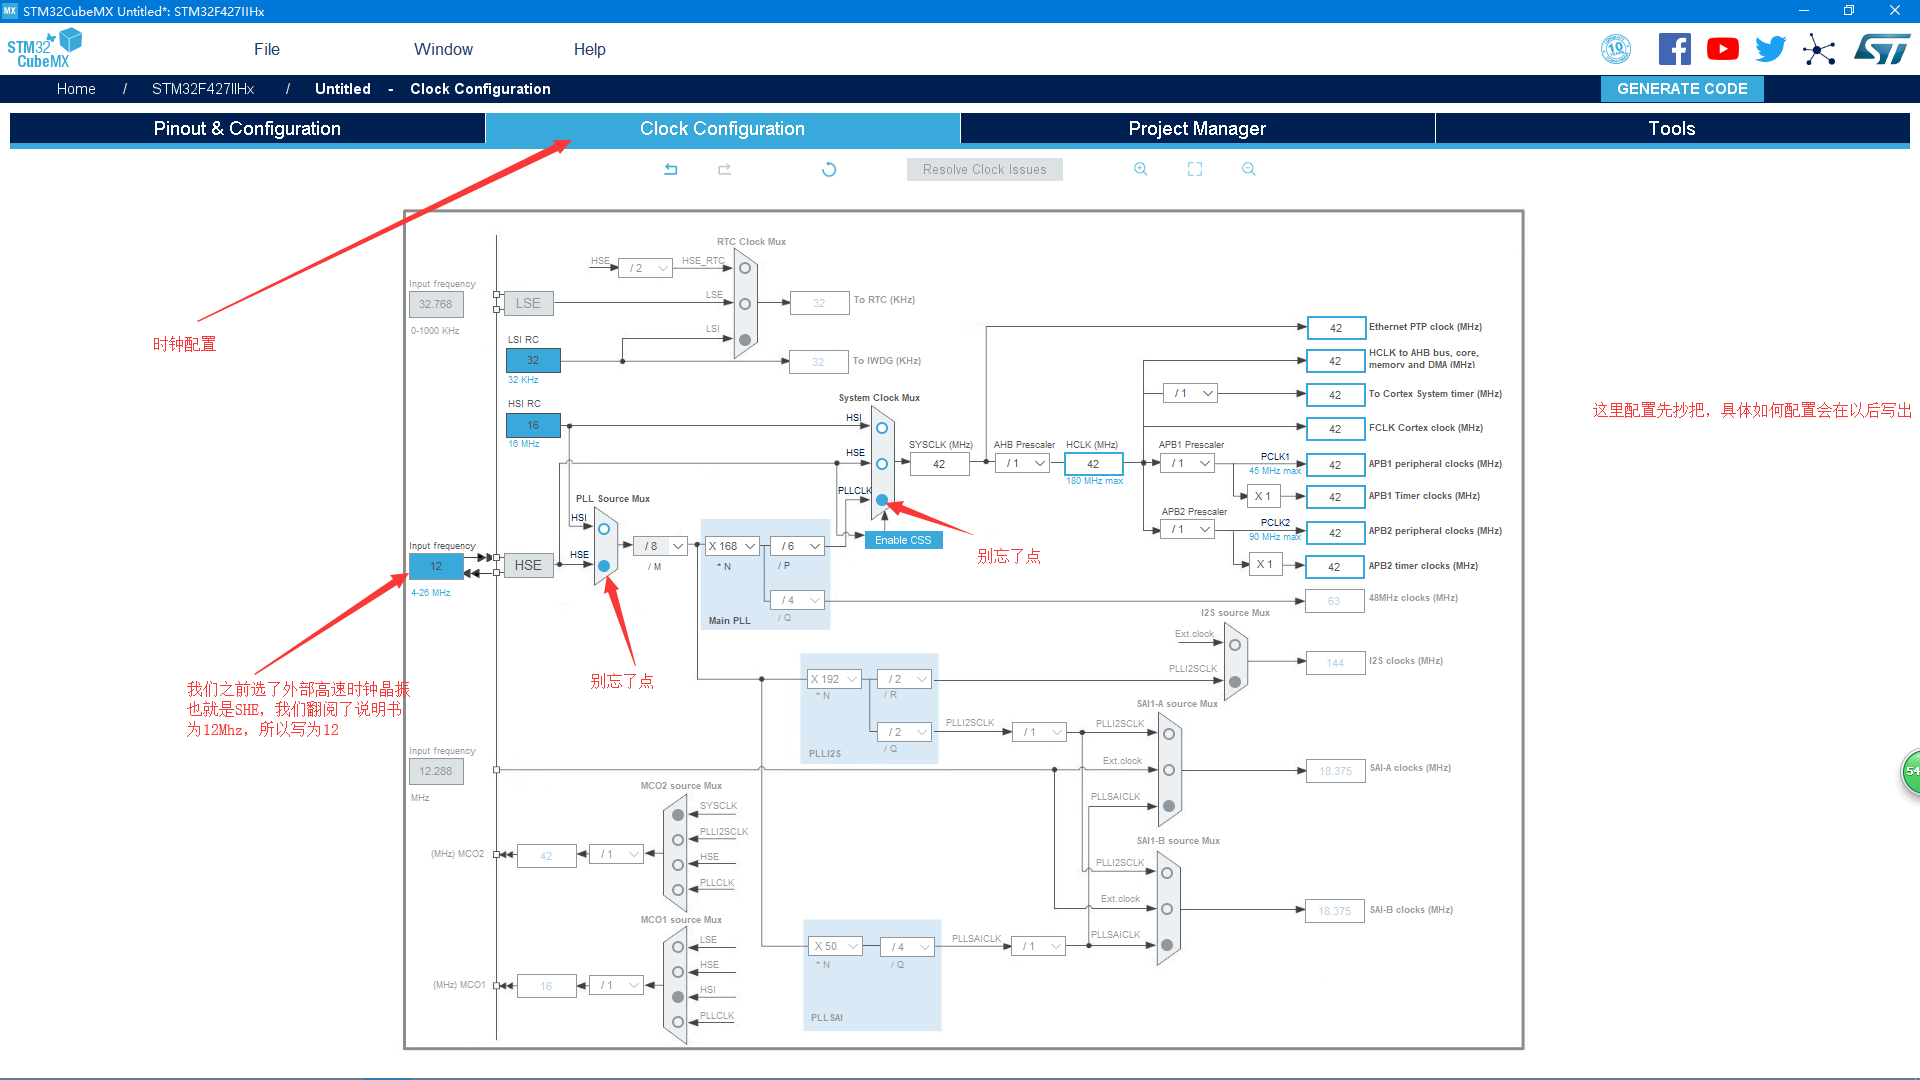Select PLLCLK in System Clock Mux
Image resolution: width=1920 pixels, height=1080 pixels.
882,500
